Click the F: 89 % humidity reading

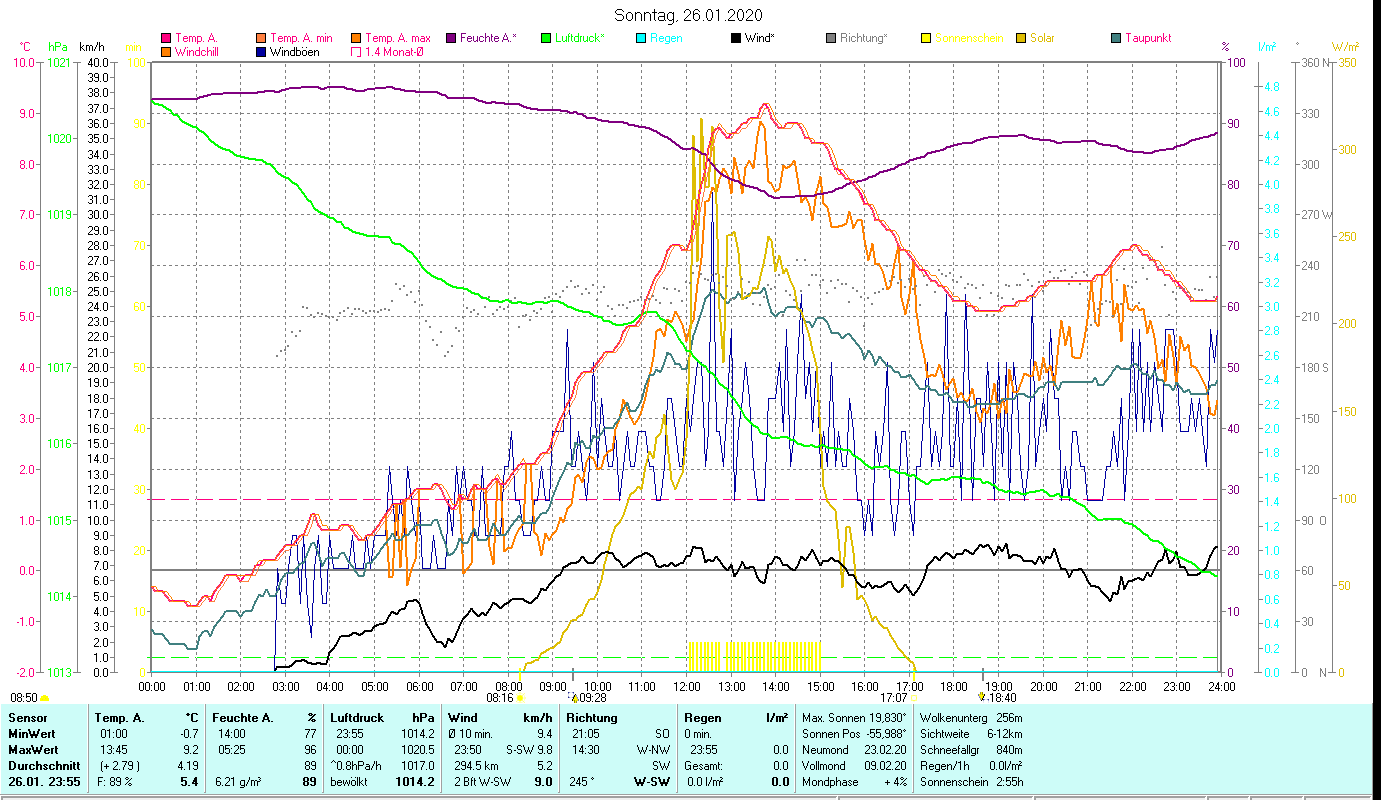click(x=116, y=782)
